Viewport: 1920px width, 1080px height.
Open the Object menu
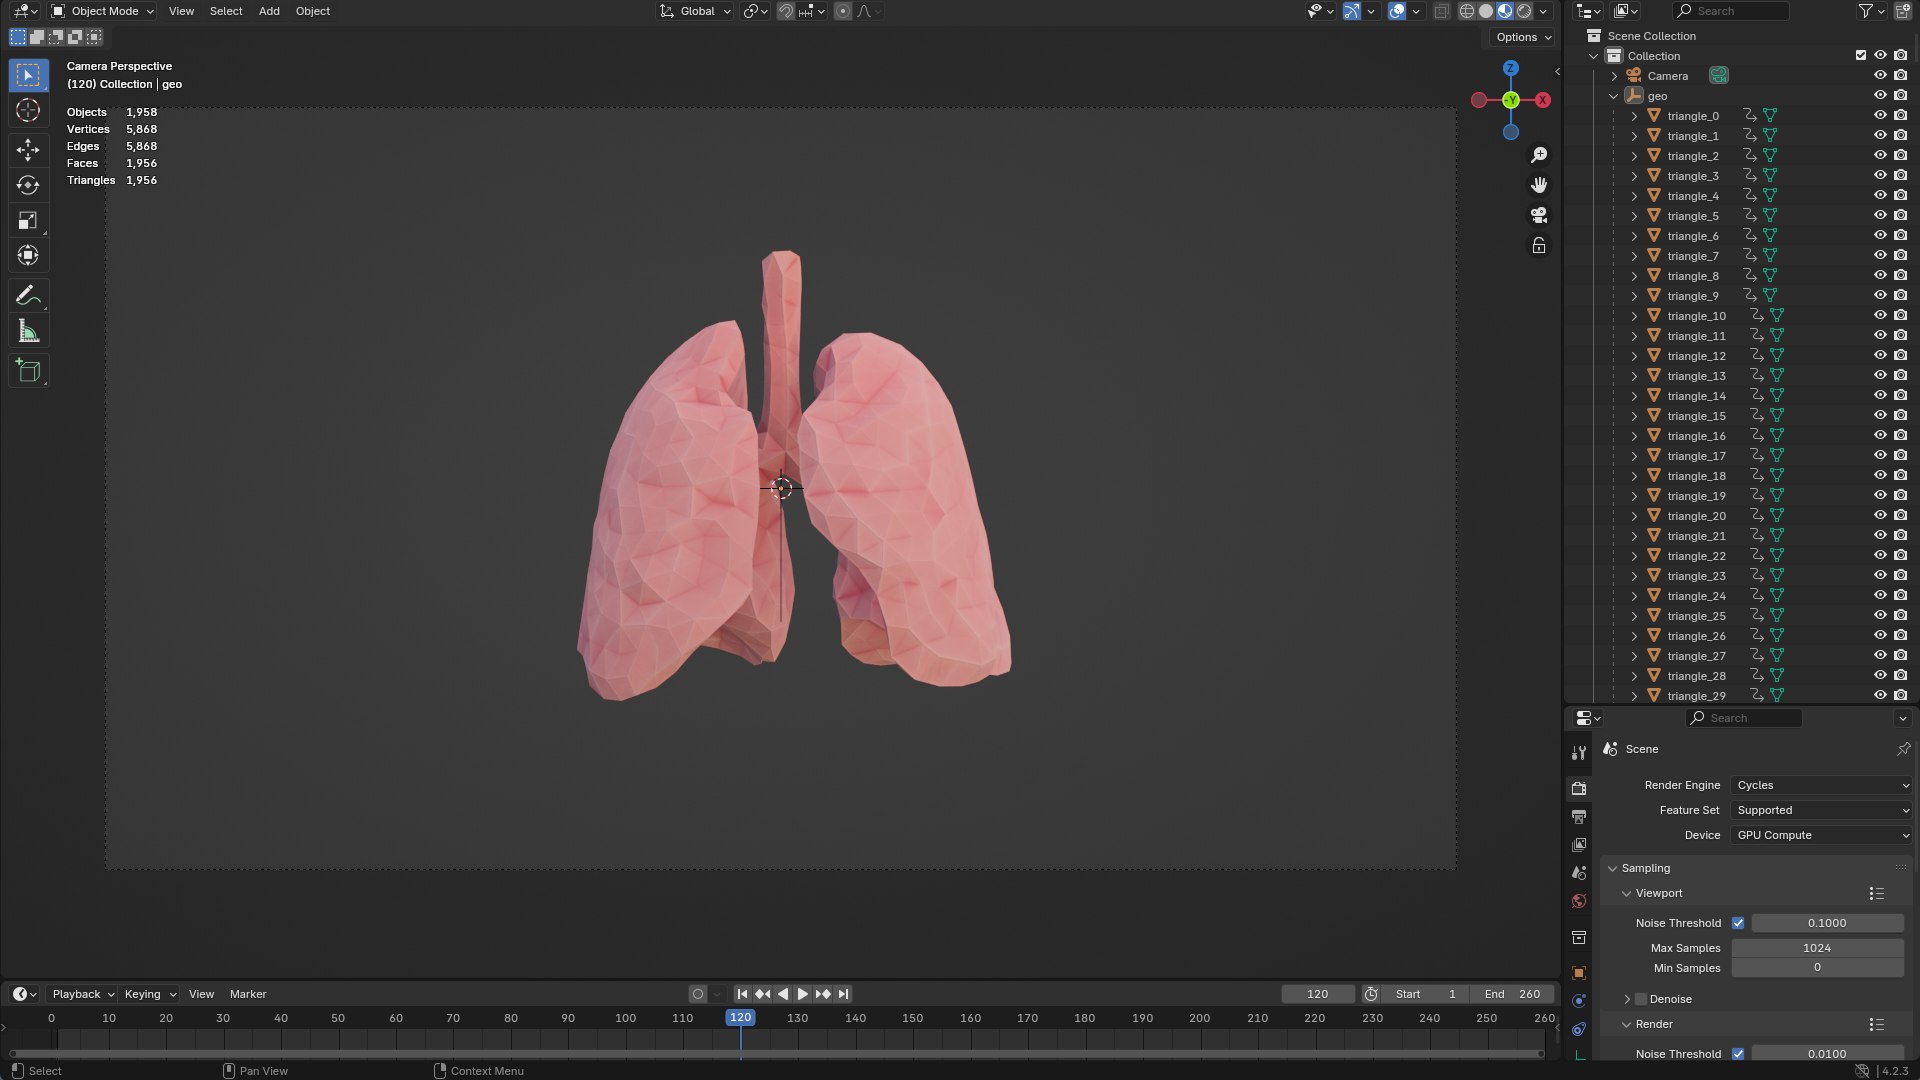(x=313, y=11)
